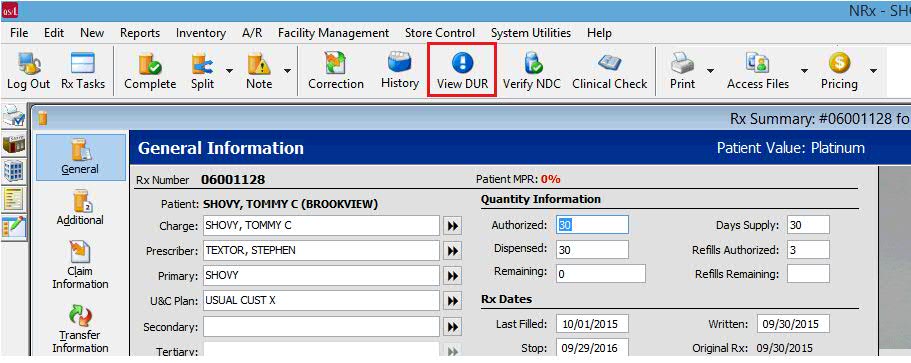Image resolution: width=911 pixels, height=363 pixels.
Task: Click the Last Filled date field
Action: 592,324
